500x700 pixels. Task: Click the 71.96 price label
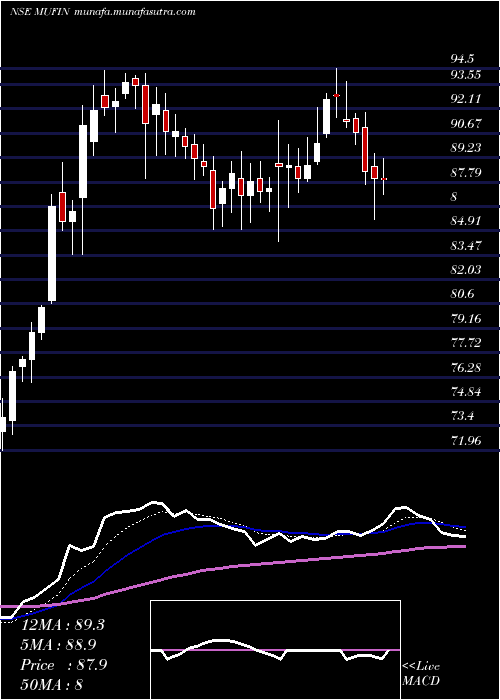pyautogui.click(x=465, y=441)
